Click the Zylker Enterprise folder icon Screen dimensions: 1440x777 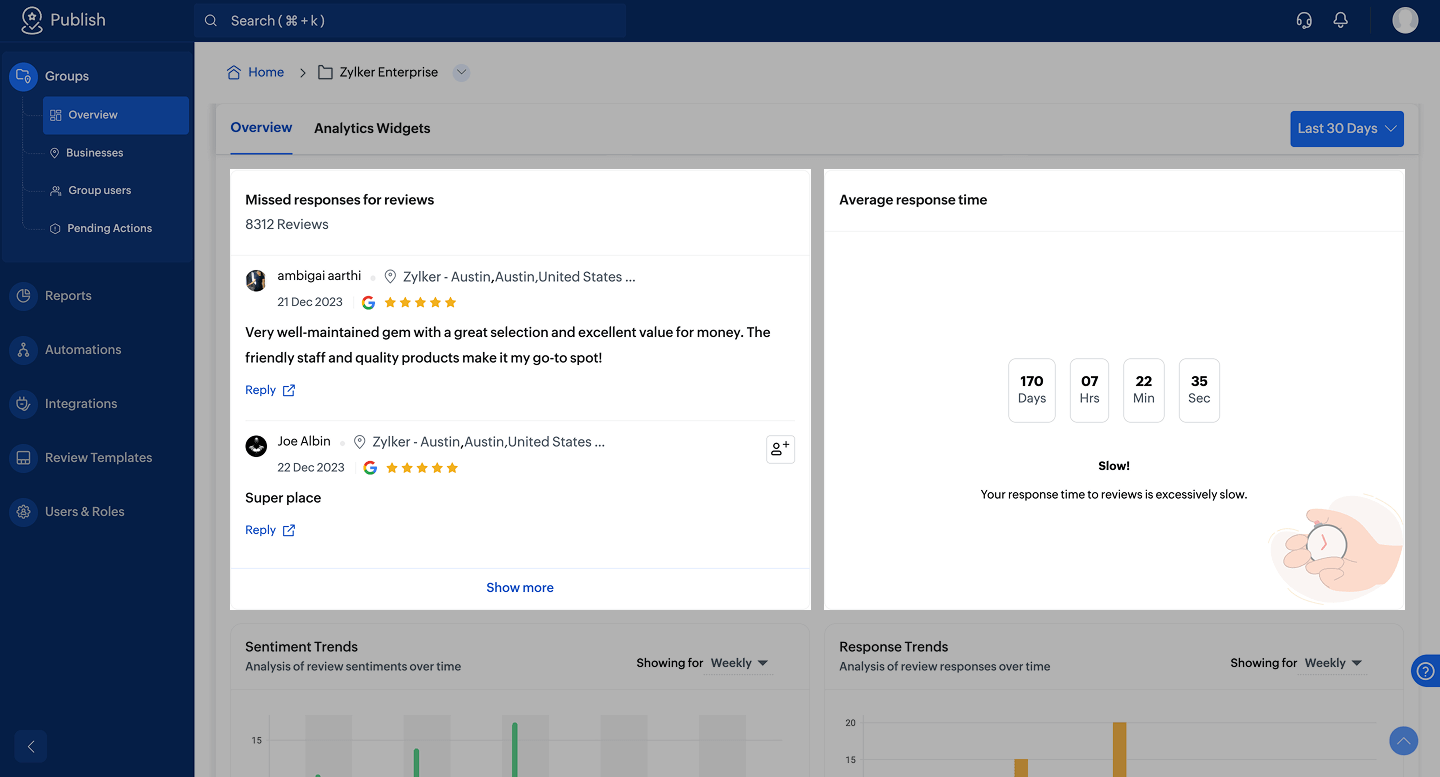325,72
